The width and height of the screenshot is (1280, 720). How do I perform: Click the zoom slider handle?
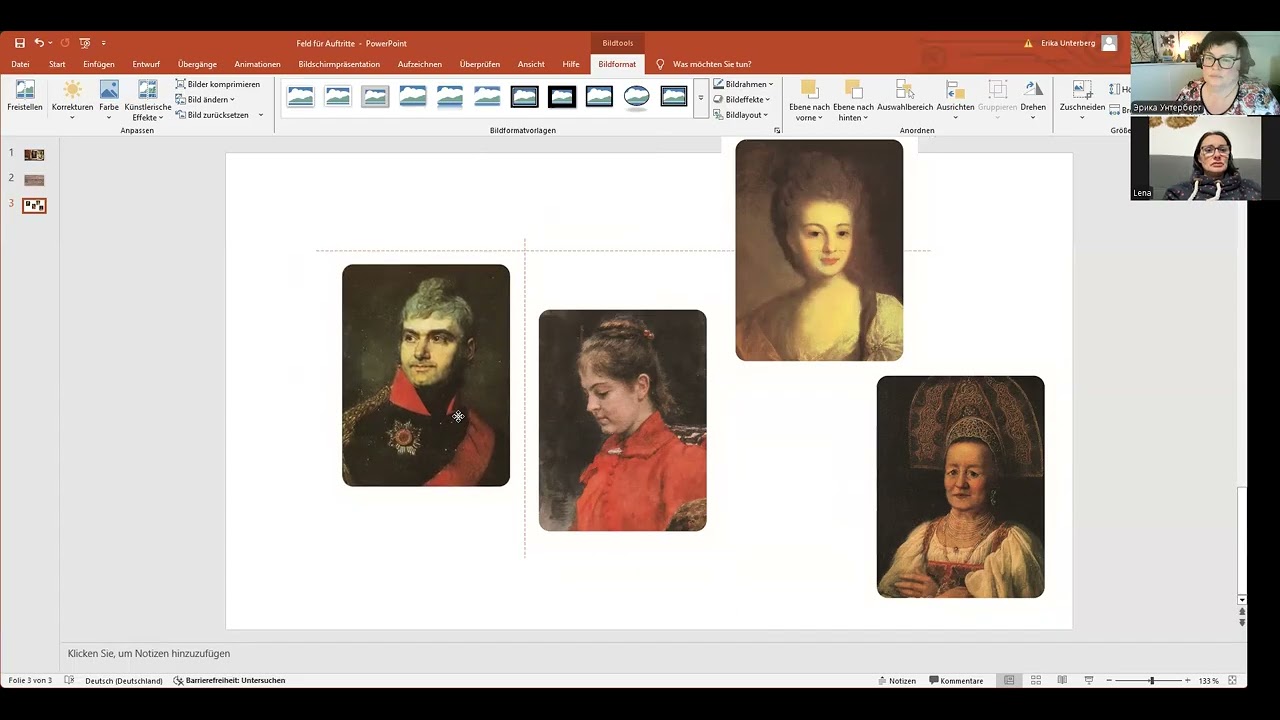click(1152, 681)
